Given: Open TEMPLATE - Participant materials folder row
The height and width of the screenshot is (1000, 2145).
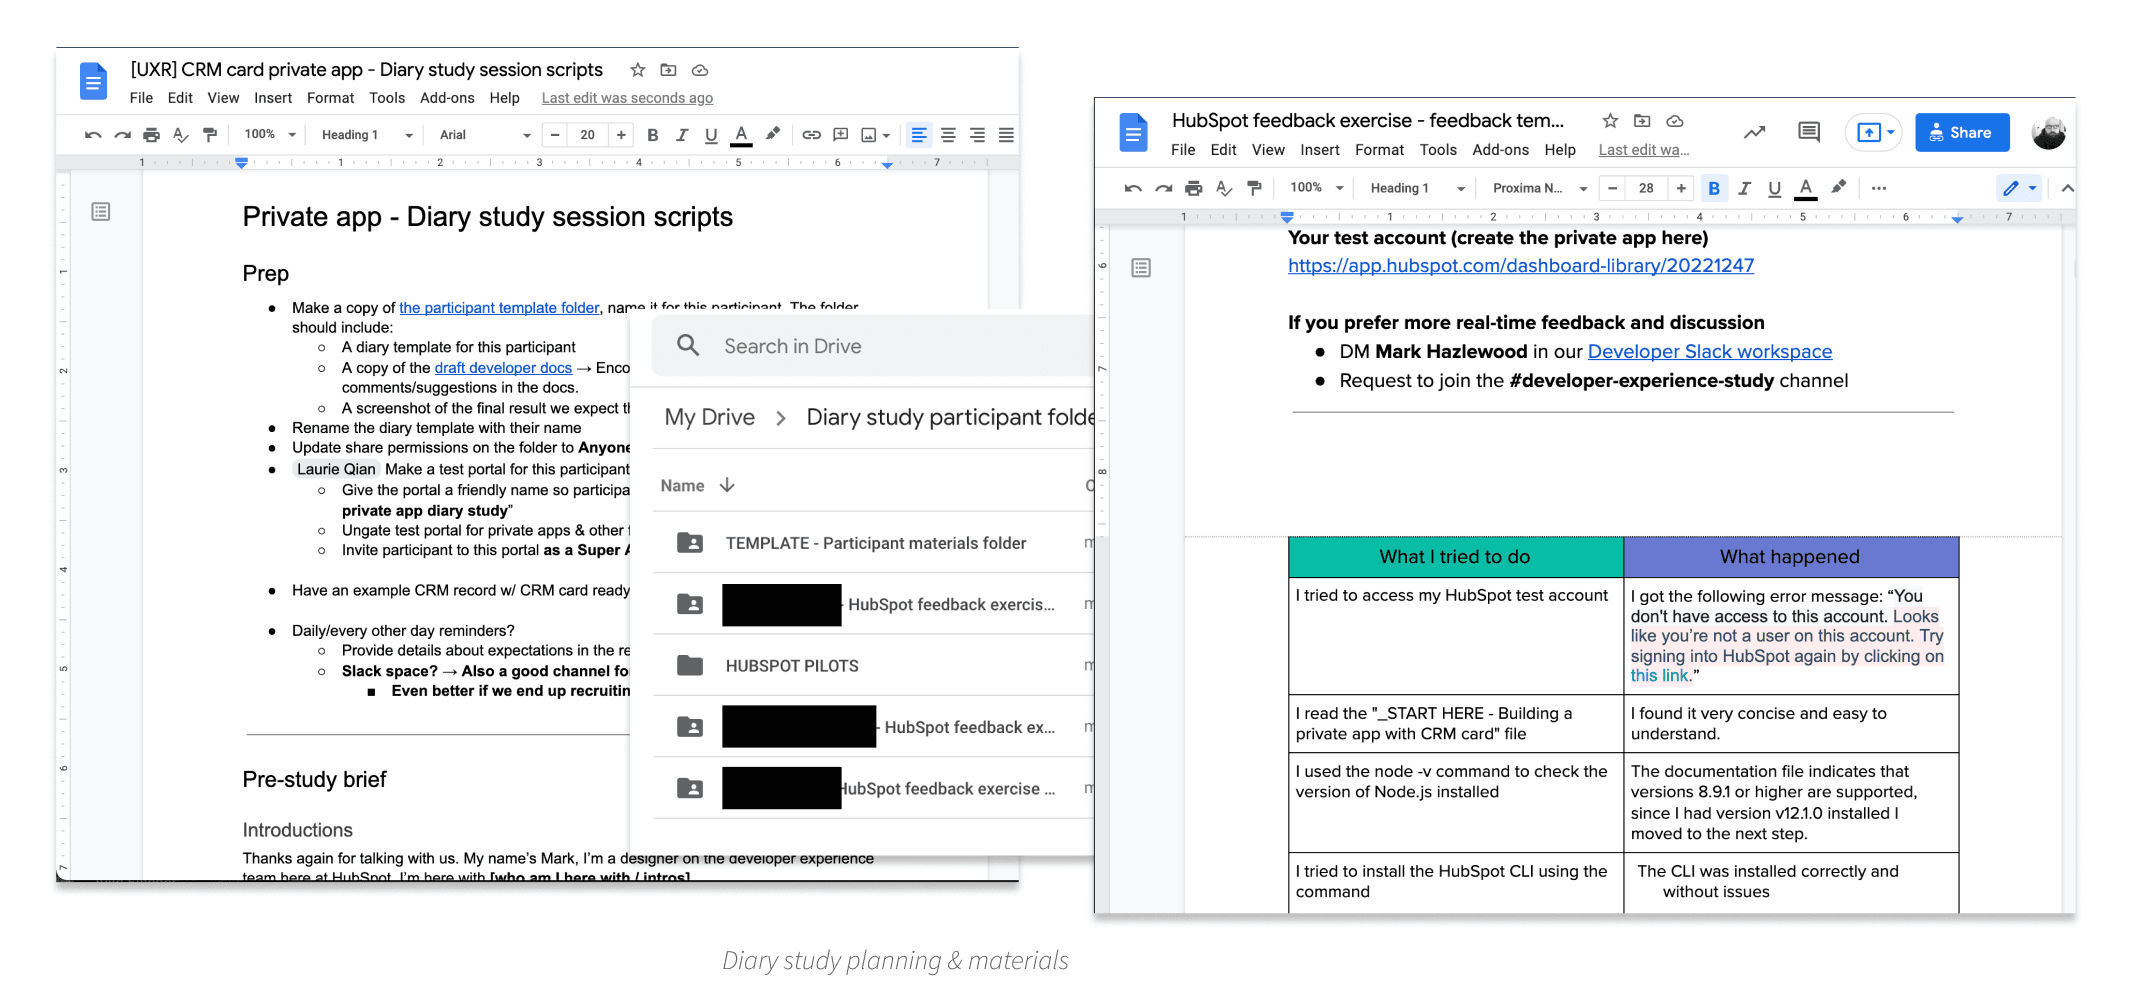Looking at the screenshot, I should click(874, 543).
